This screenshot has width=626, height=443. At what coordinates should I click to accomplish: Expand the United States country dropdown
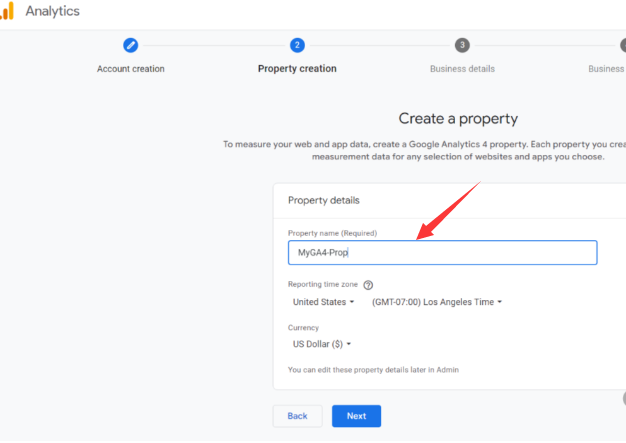(323, 302)
